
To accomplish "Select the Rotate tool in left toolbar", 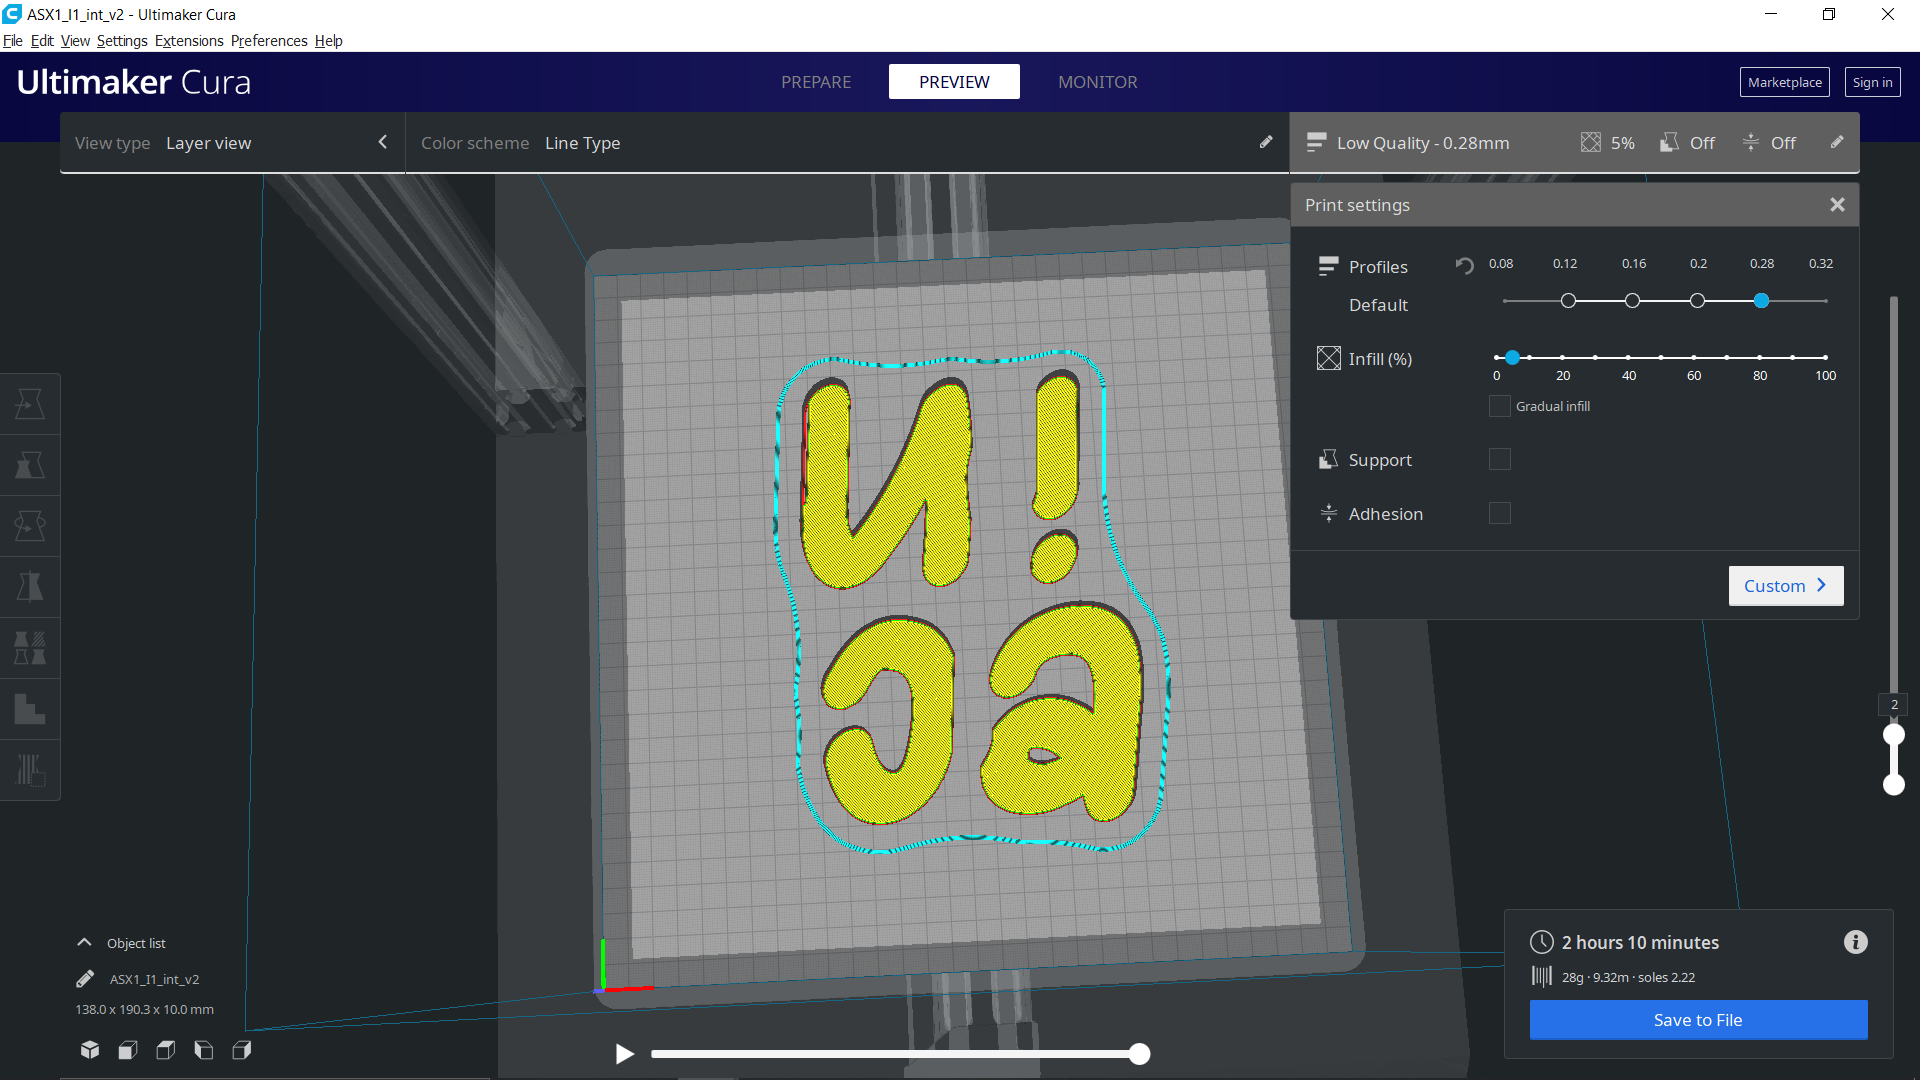I will tap(30, 526).
